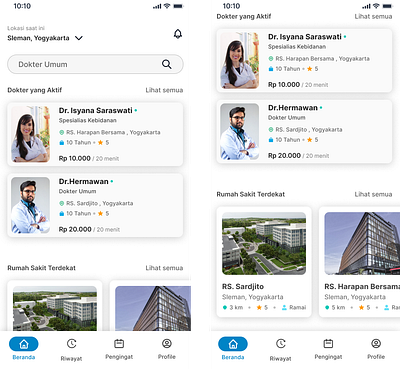Select Dr. Isyana Saraswati photo in left screen
The height and width of the screenshot is (369, 400).
(30, 134)
